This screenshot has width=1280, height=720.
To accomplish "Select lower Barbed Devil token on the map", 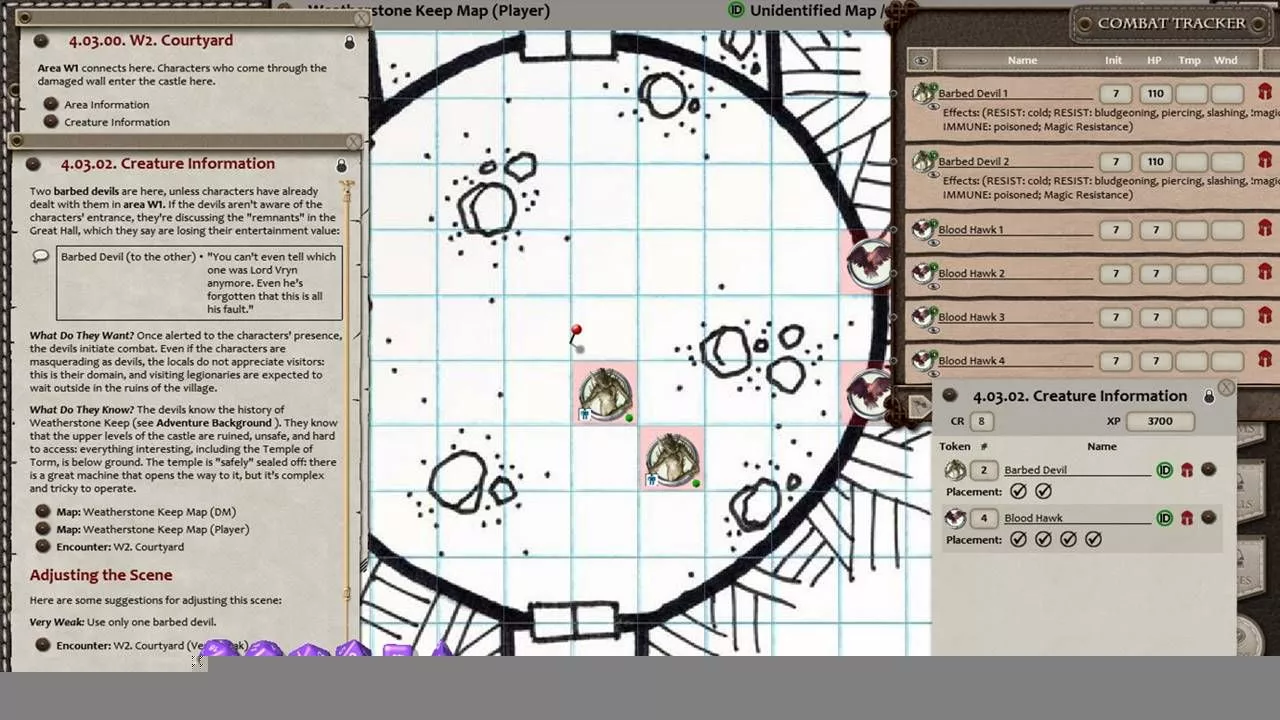I will pyautogui.click(x=672, y=460).
